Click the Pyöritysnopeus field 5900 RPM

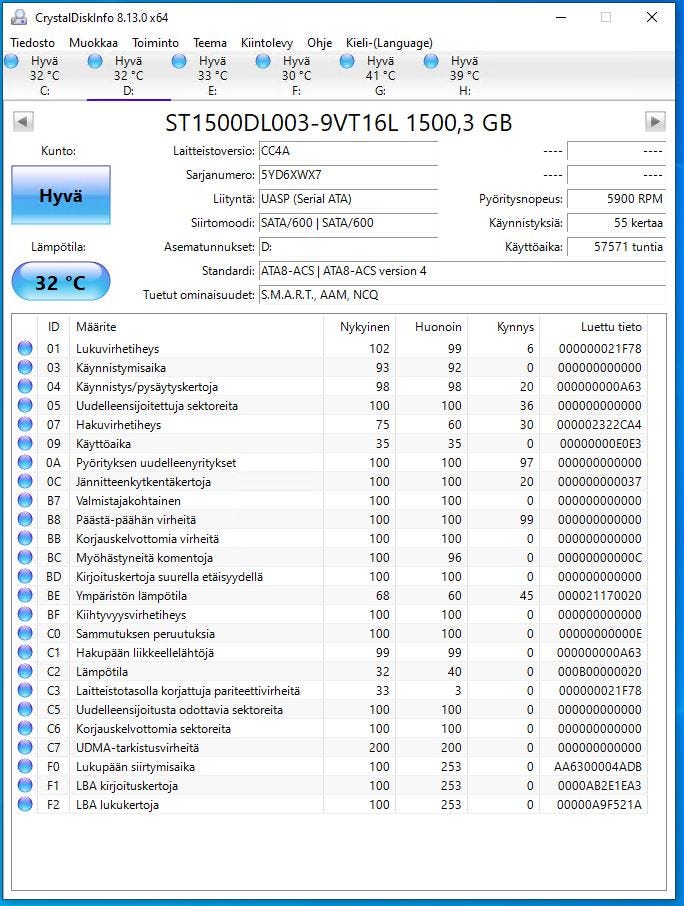(x=616, y=199)
